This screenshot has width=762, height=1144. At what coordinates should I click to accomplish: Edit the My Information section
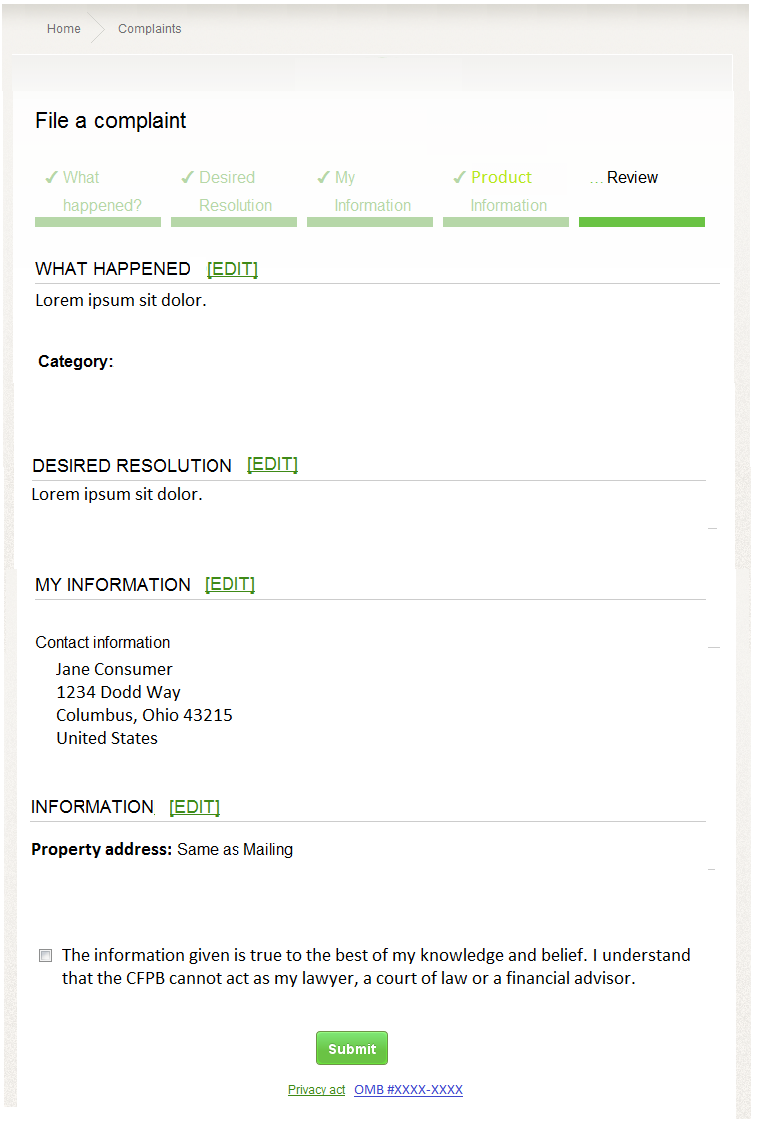pyautogui.click(x=230, y=584)
